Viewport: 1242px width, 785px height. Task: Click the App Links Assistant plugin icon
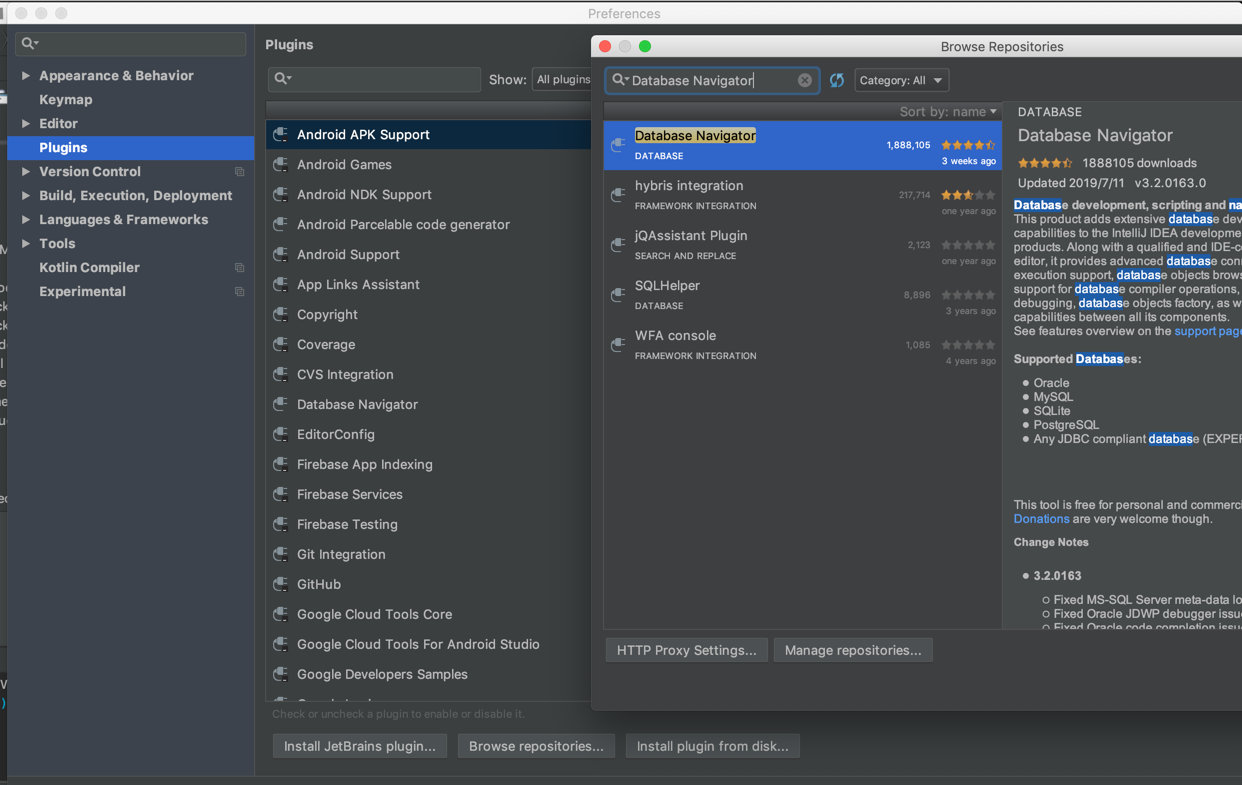point(281,285)
